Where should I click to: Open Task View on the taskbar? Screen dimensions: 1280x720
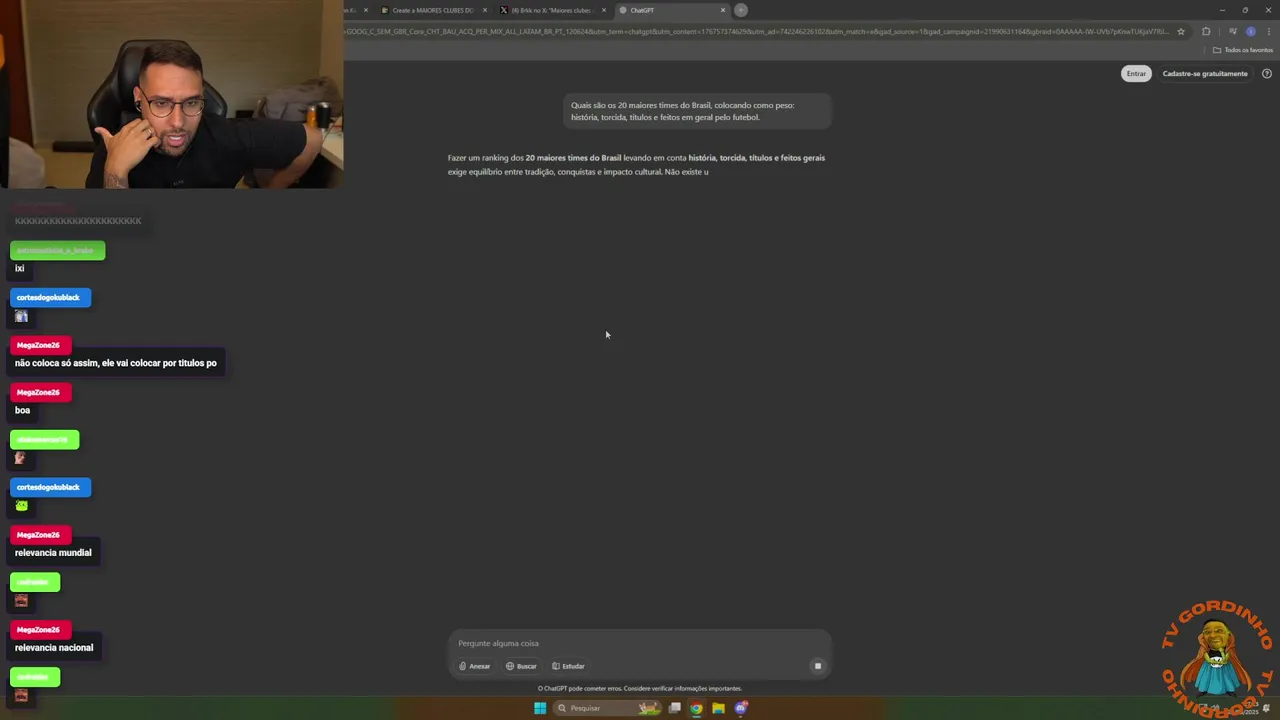tap(675, 708)
